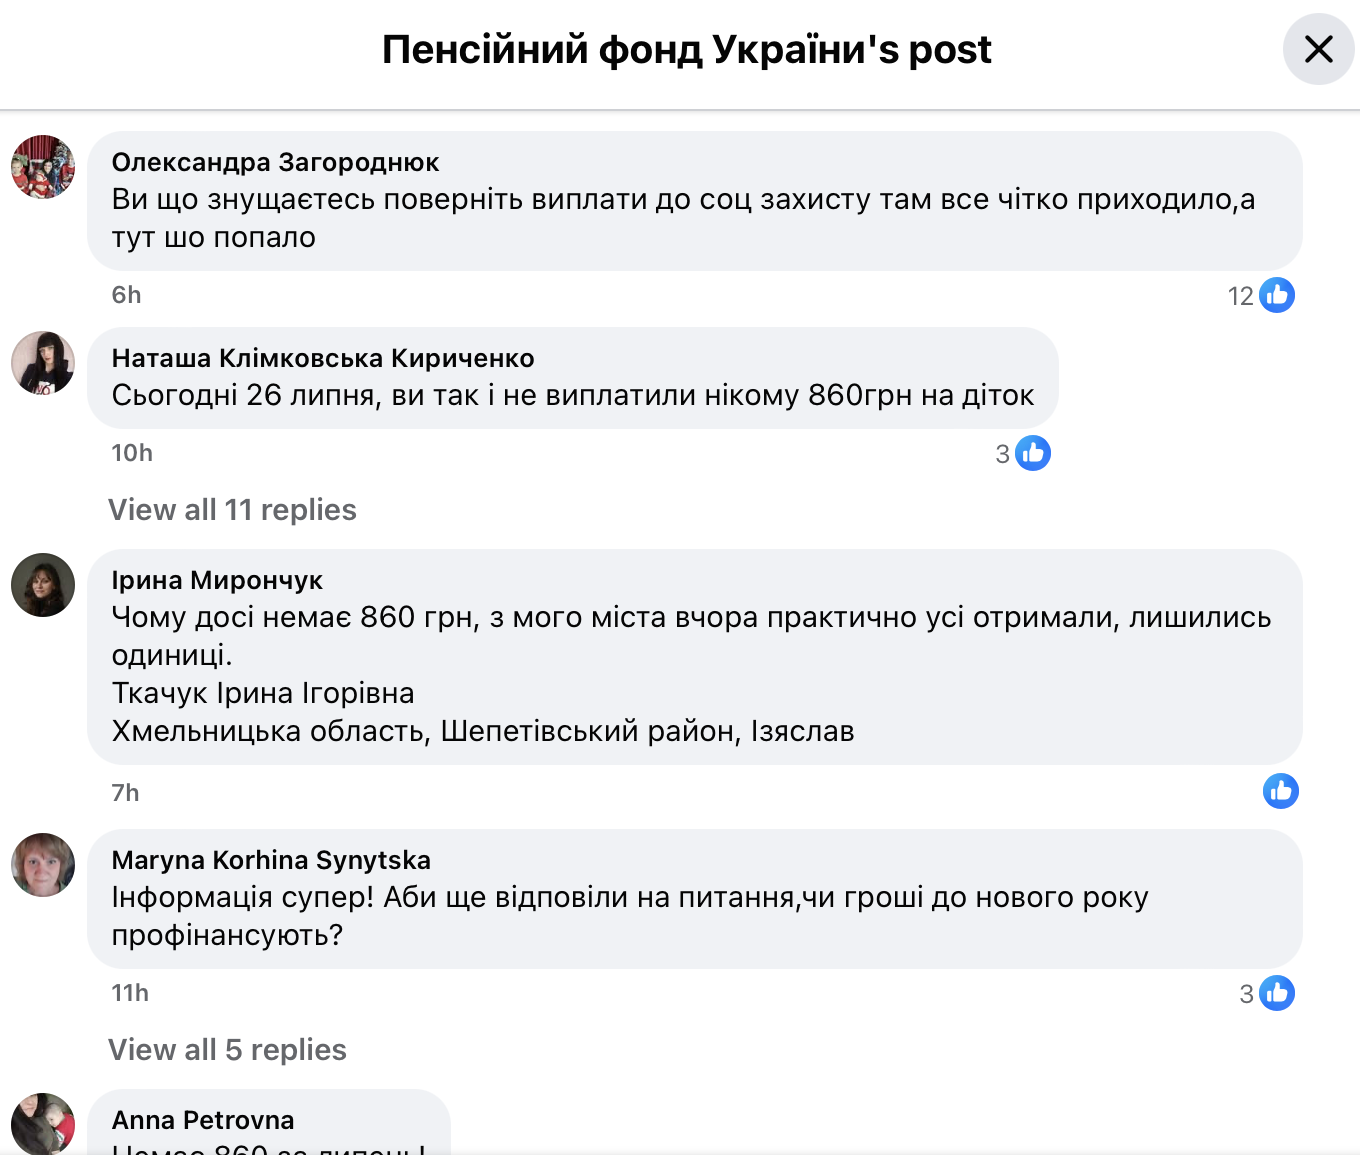The width and height of the screenshot is (1360, 1155).
Task: Open Наташа Клімковська Кириченко's avatar
Action: [x=43, y=363]
